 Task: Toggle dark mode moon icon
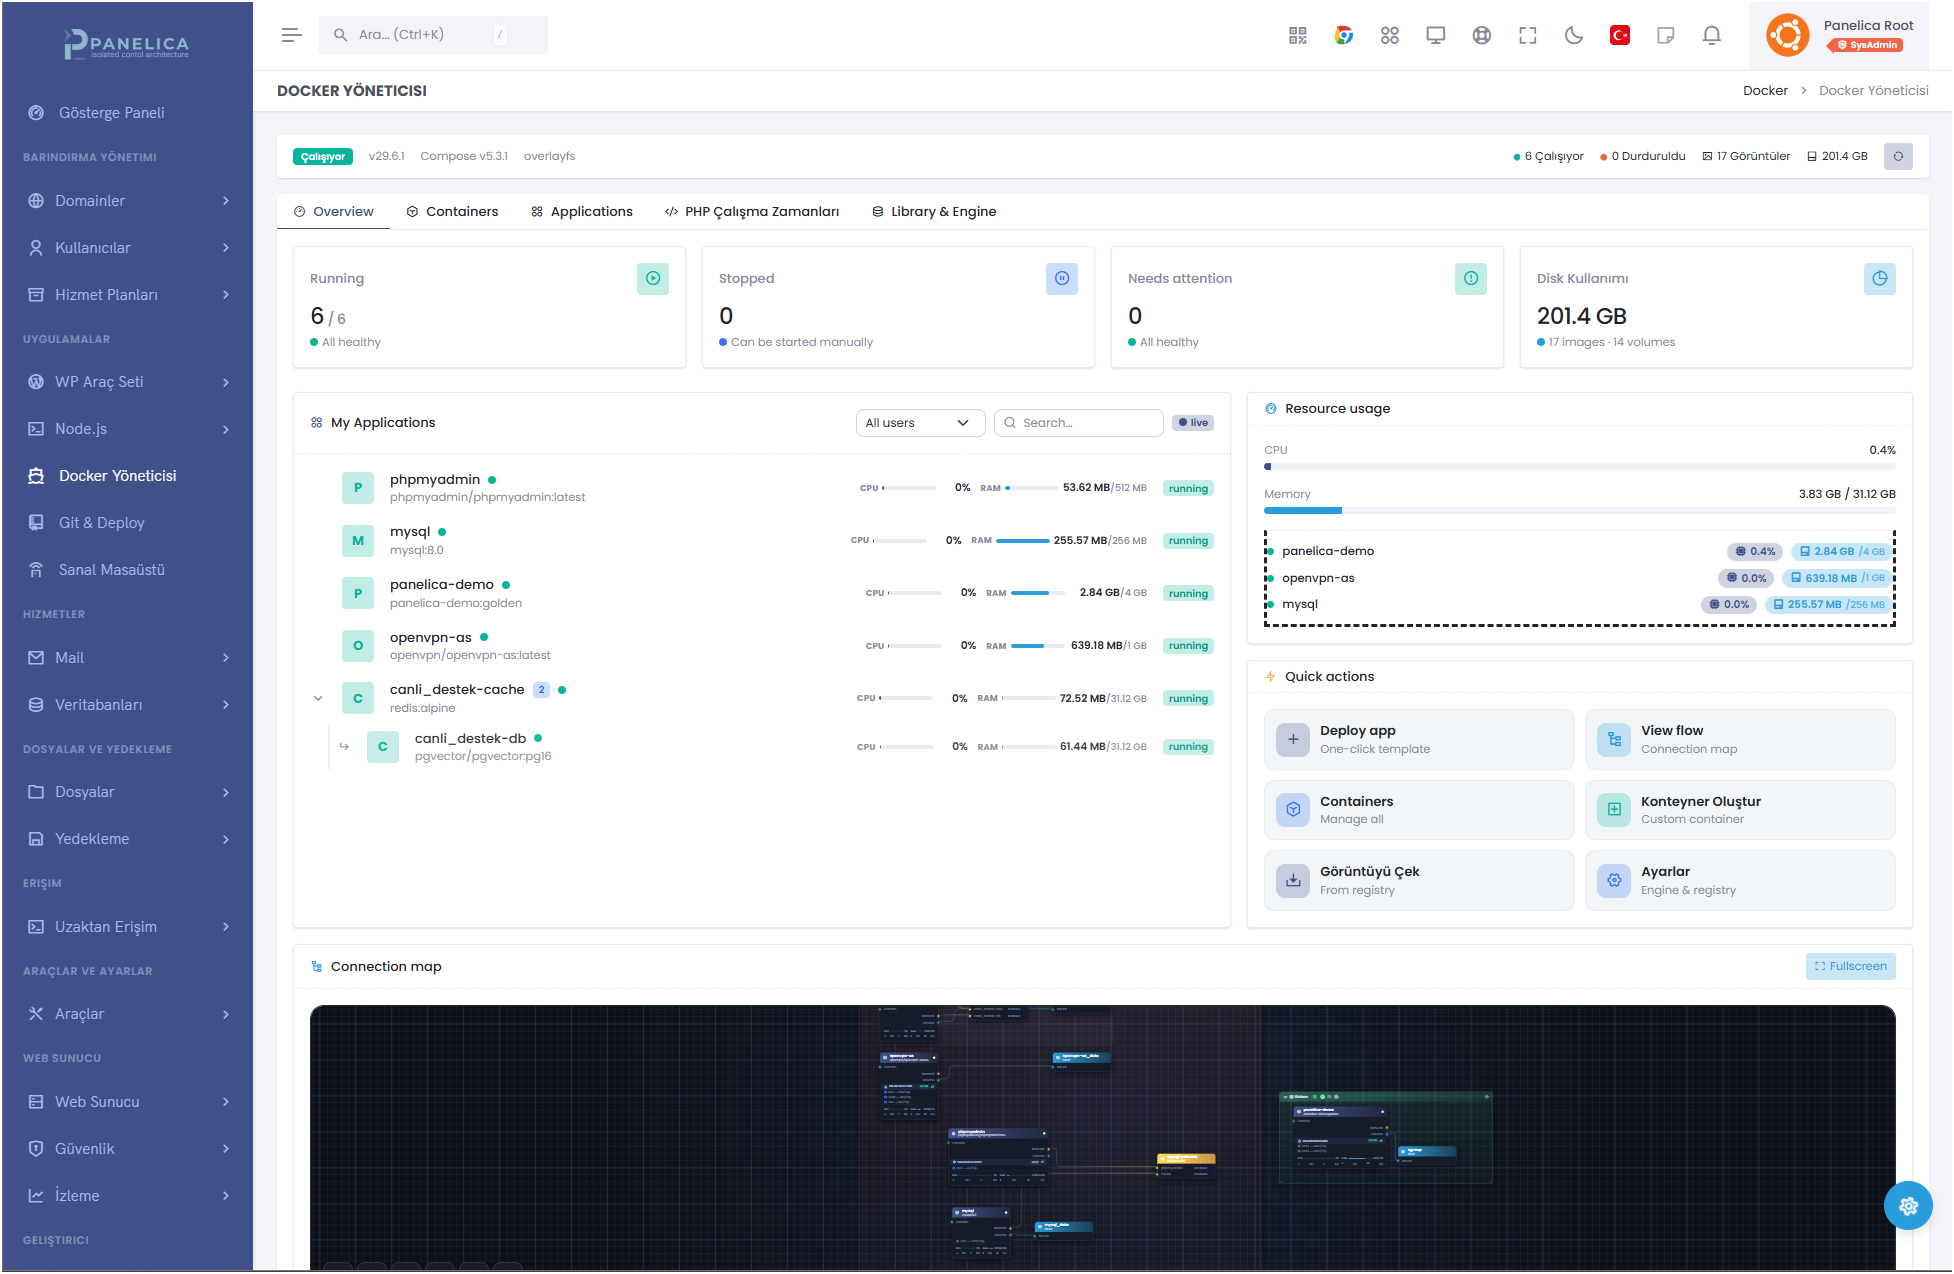[x=1574, y=35]
